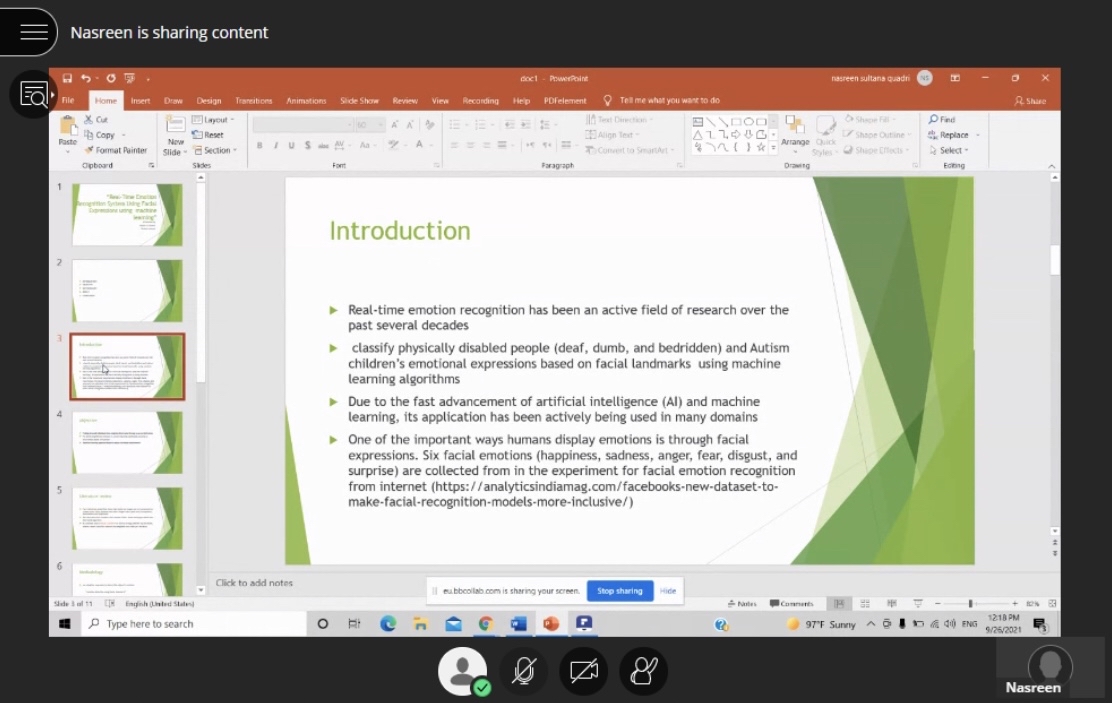Open the Shape Outline dropdown
Viewport: 1112px width, 703px height.
tap(877, 135)
